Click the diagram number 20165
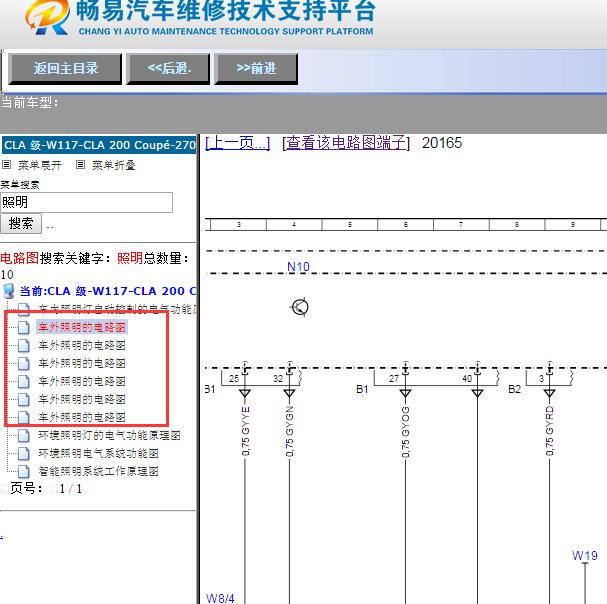The height and width of the screenshot is (604, 607). pyautogui.click(x=442, y=143)
